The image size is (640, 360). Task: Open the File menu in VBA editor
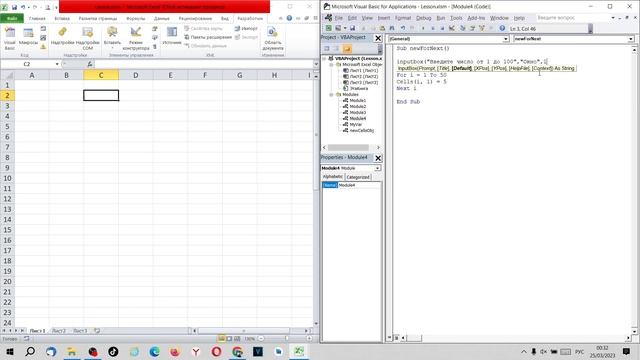click(x=339, y=18)
